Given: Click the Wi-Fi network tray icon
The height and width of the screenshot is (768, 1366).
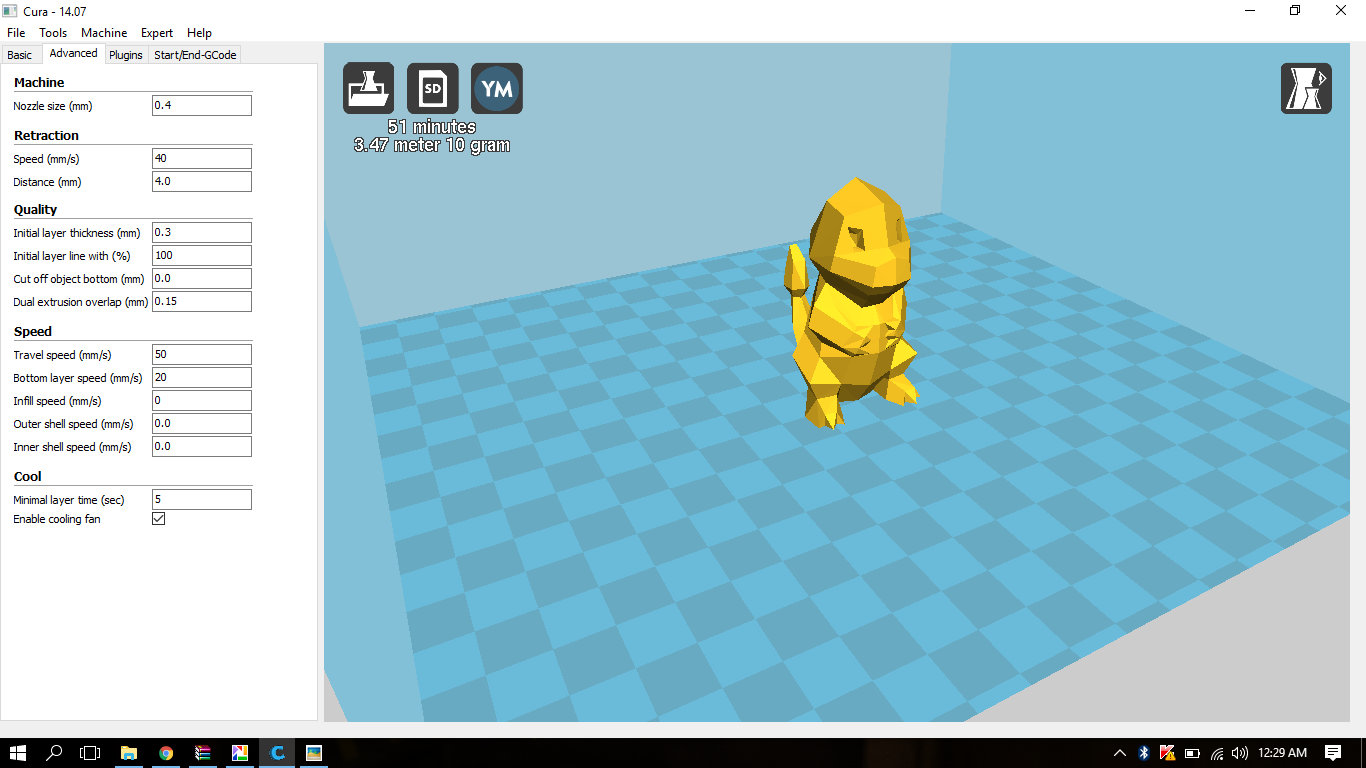Looking at the screenshot, I should coord(1217,753).
